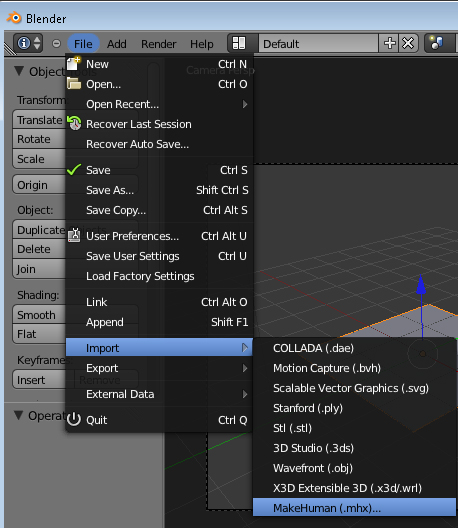The image size is (458, 528).
Task: Set shading to Smooth
Action: click(x=39, y=315)
